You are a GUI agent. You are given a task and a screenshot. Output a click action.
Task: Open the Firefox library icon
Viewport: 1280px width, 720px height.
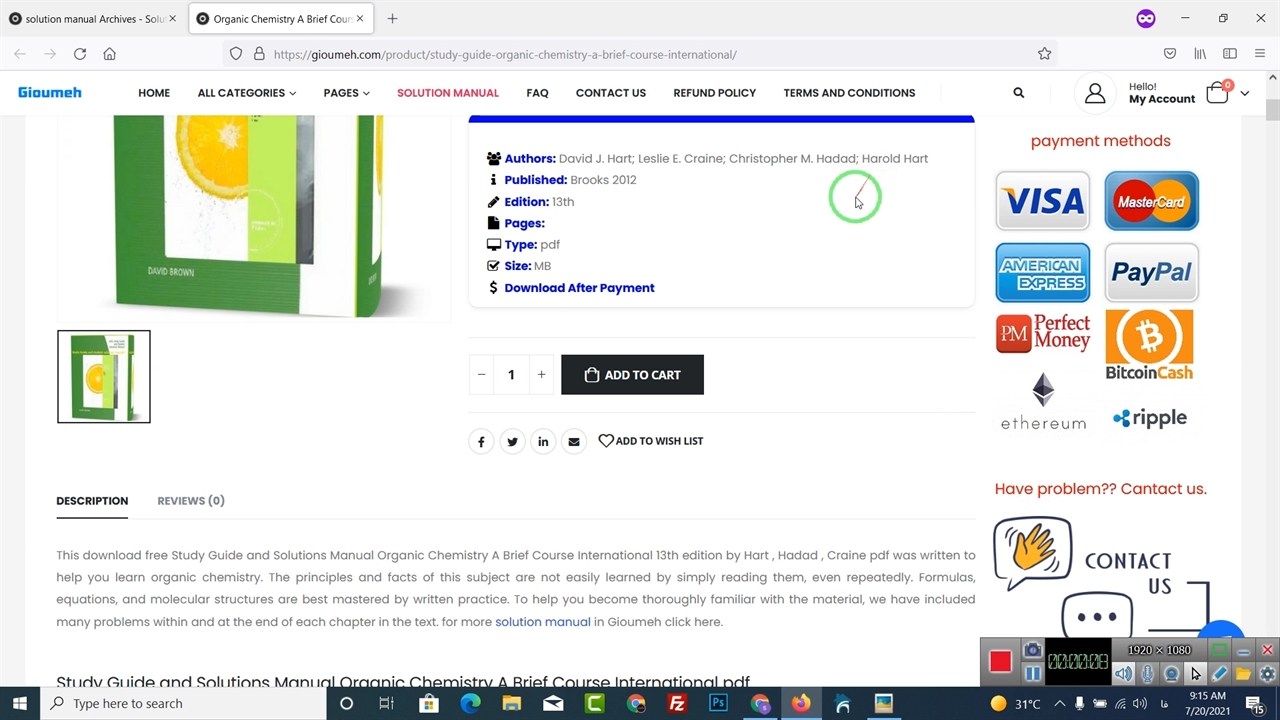[x=1200, y=54]
